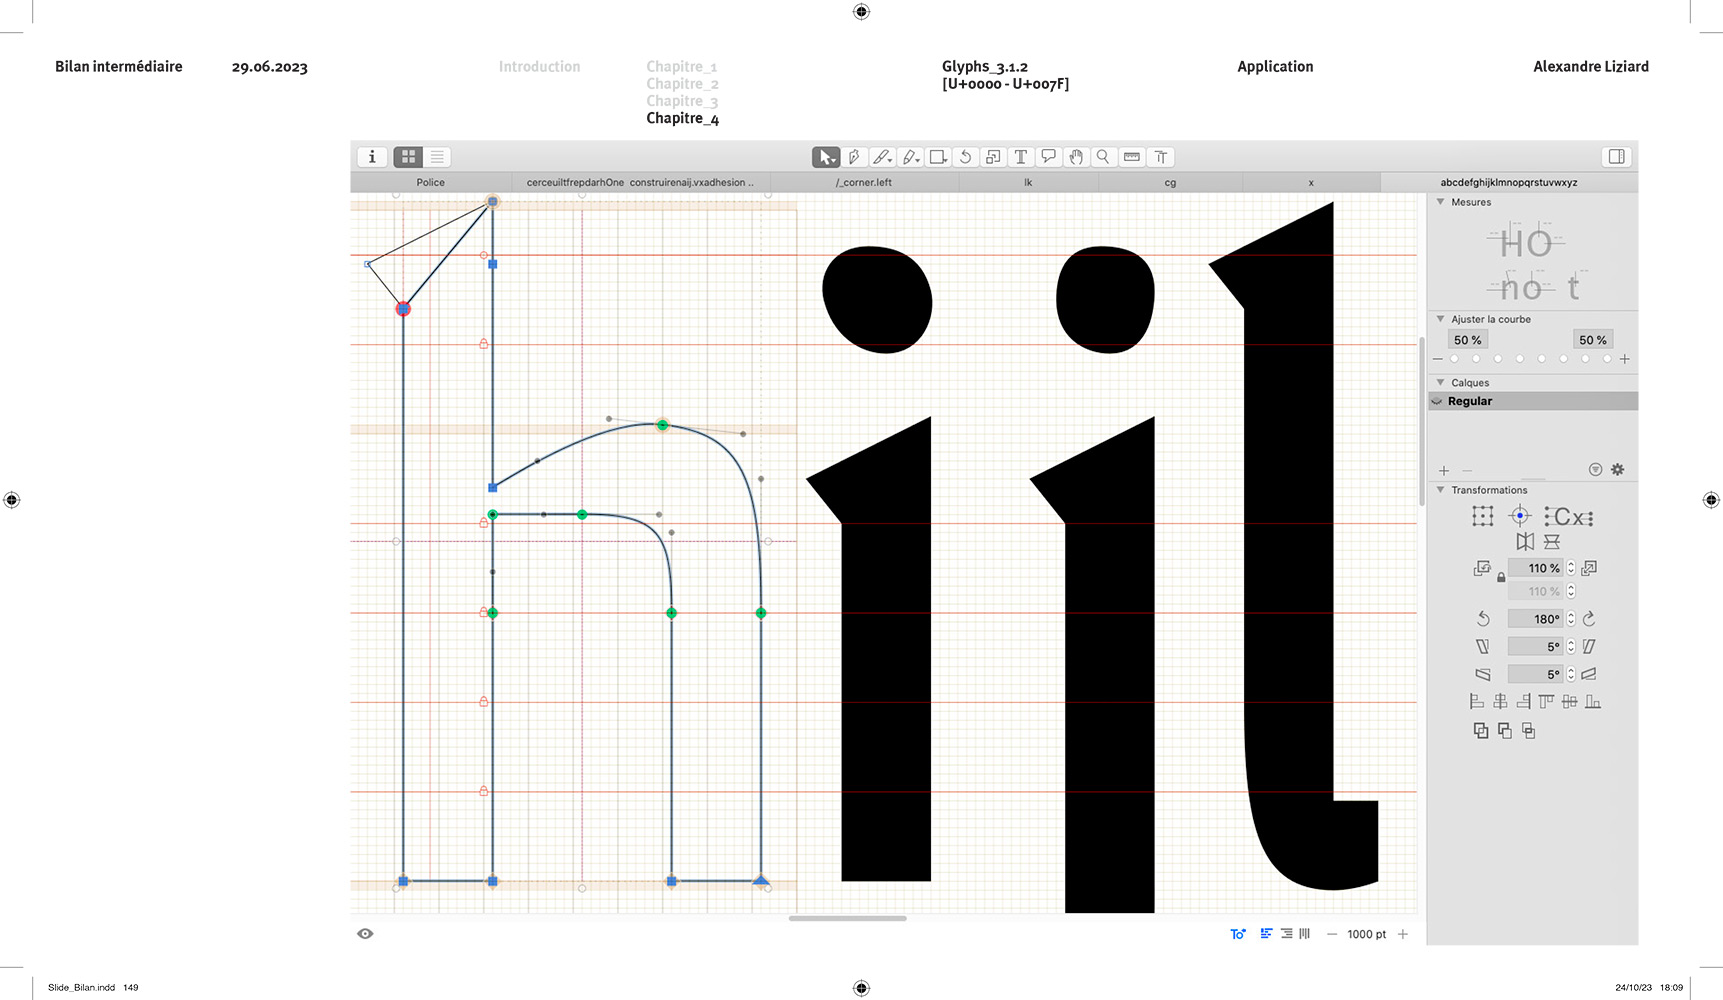Click the layers gear settings icon
This screenshot has height=1000, width=1723.
pyautogui.click(x=1617, y=470)
